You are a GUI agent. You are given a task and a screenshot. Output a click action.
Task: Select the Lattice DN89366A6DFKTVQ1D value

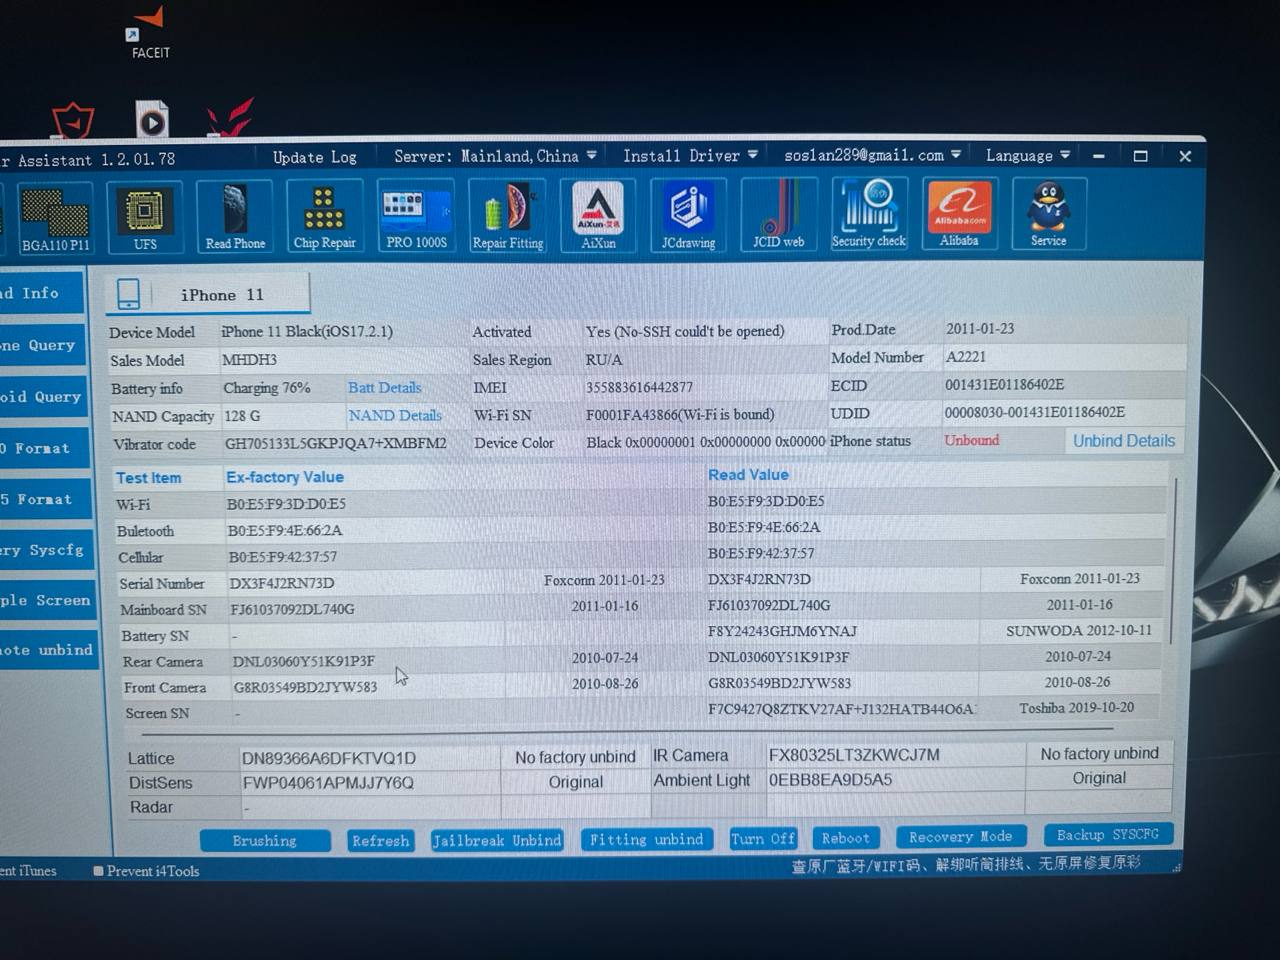coord(329,758)
